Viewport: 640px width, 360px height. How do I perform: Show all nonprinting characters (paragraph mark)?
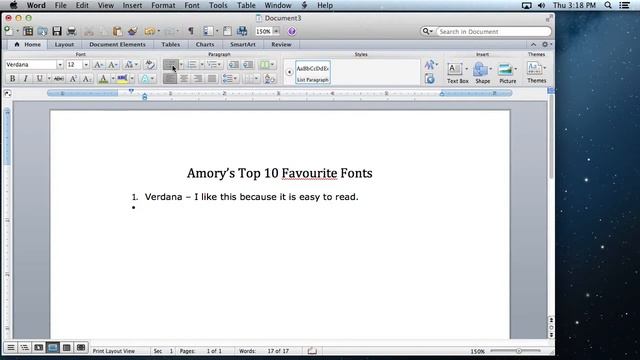191,31
